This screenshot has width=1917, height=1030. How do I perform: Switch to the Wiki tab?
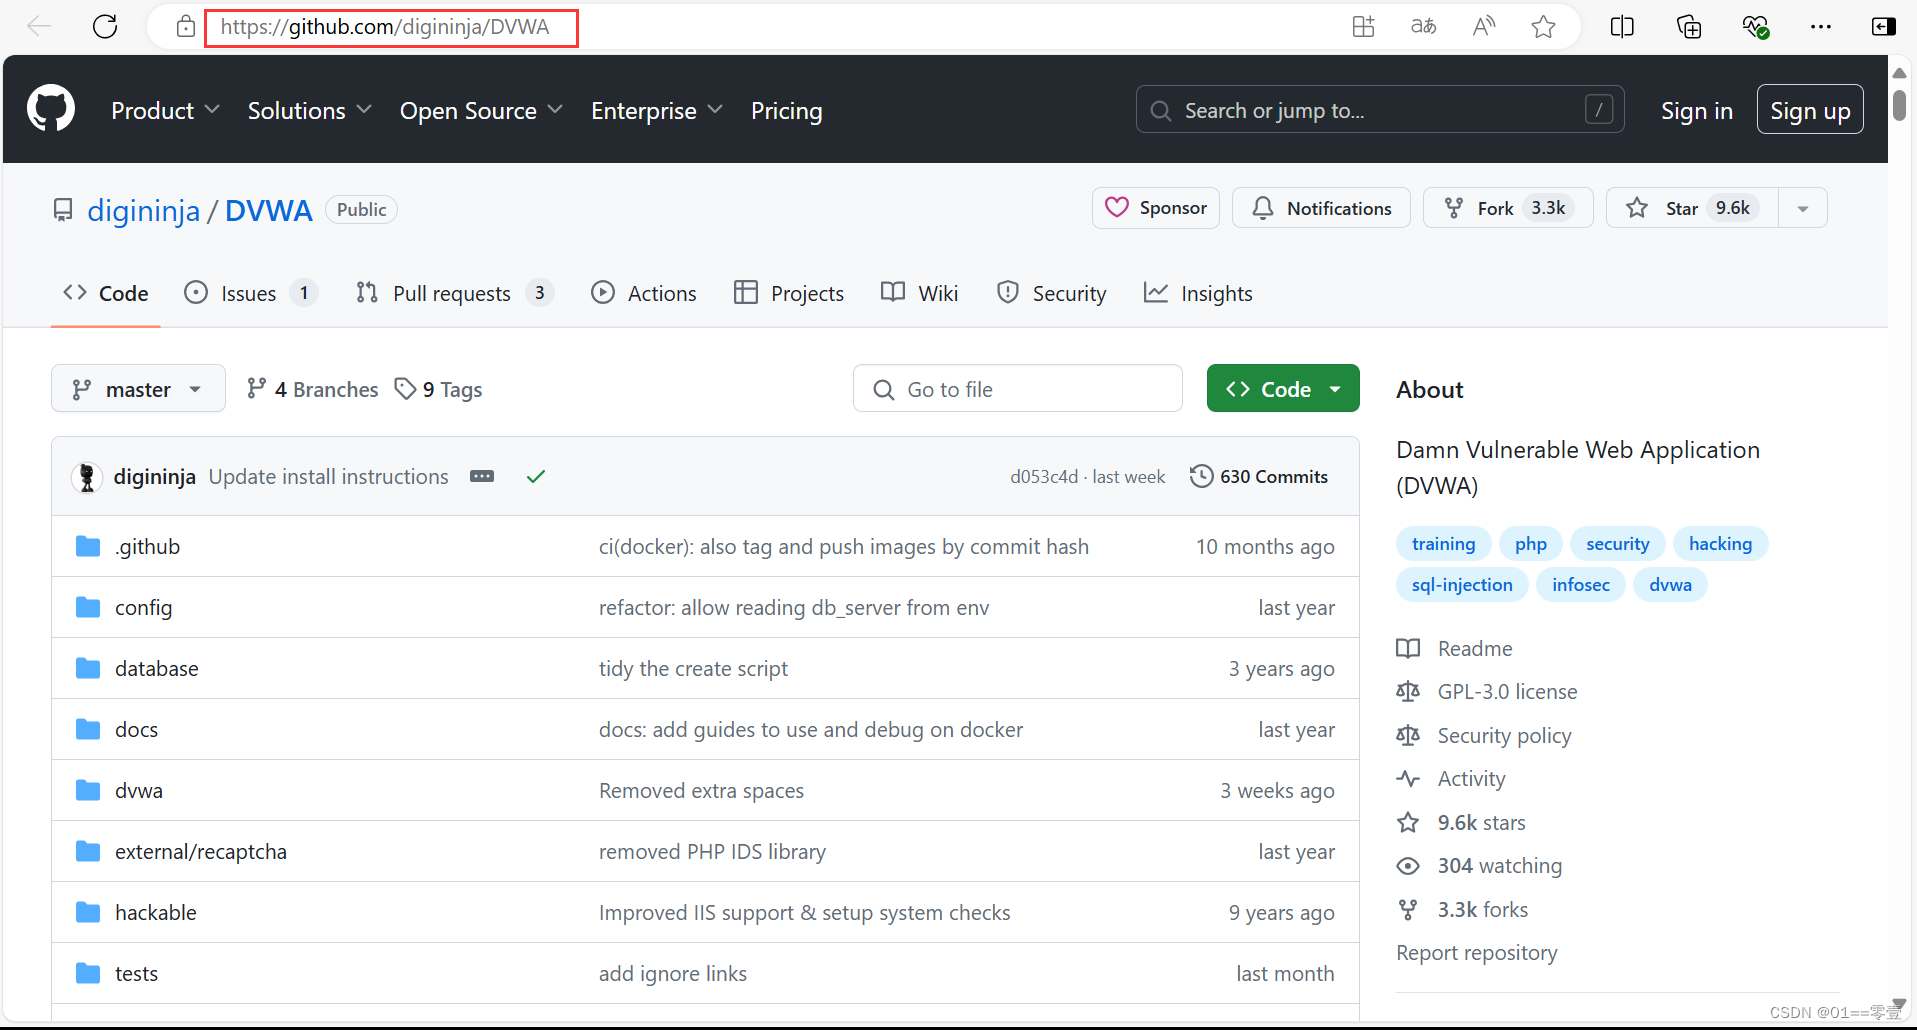tap(919, 293)
